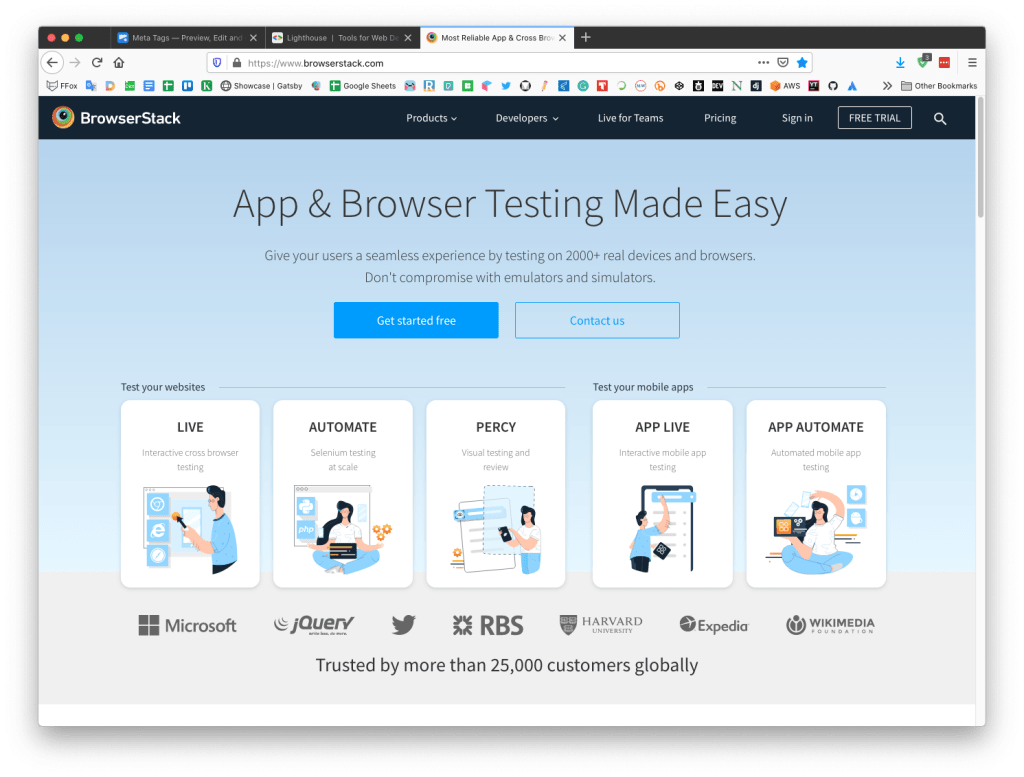Click the padlock site security icon
The image size is (1024, 777).
click(236, 63)
